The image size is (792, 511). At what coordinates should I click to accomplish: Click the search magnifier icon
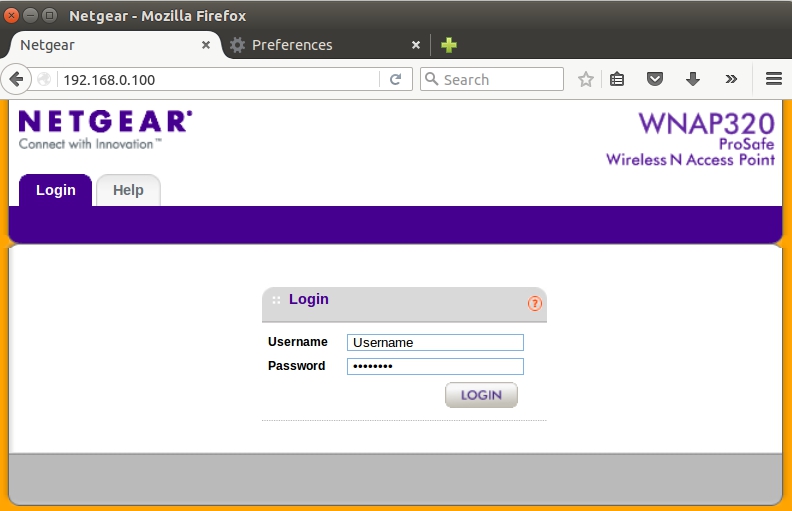coord(431,79)
